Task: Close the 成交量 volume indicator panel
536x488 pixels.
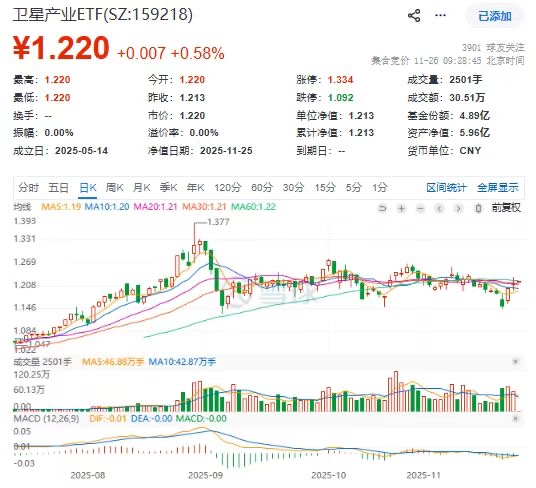Action: 515,362
